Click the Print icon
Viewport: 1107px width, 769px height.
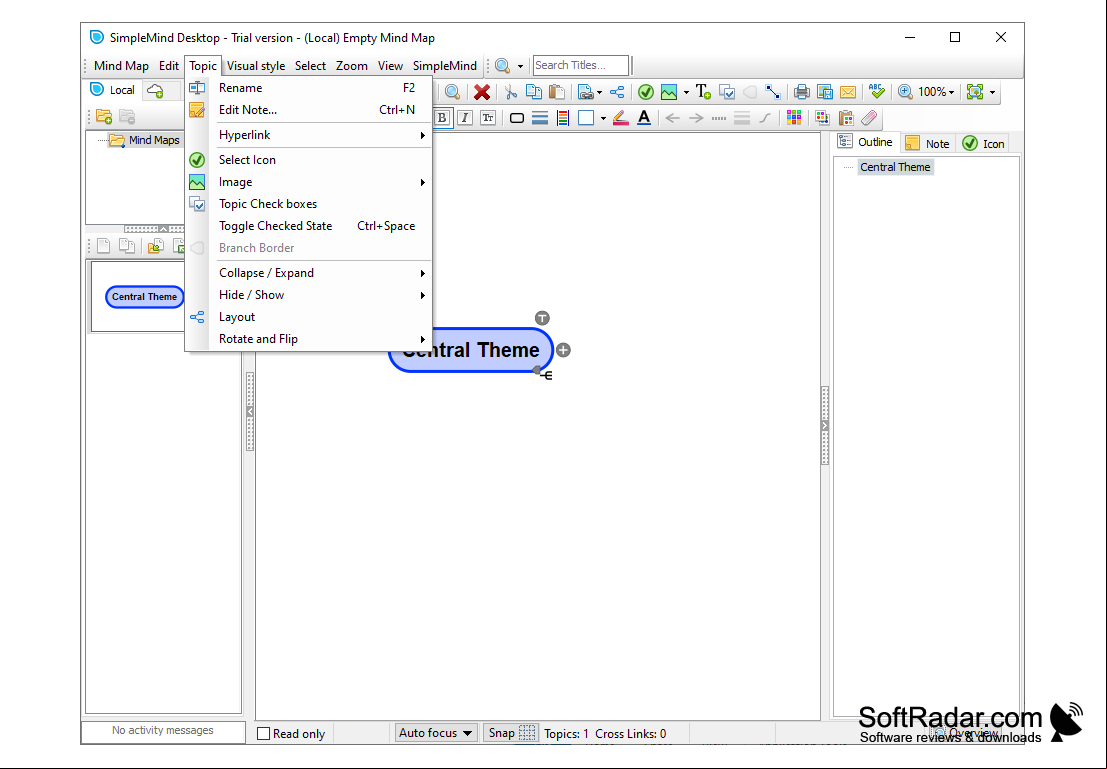click(x=801, y=92)
